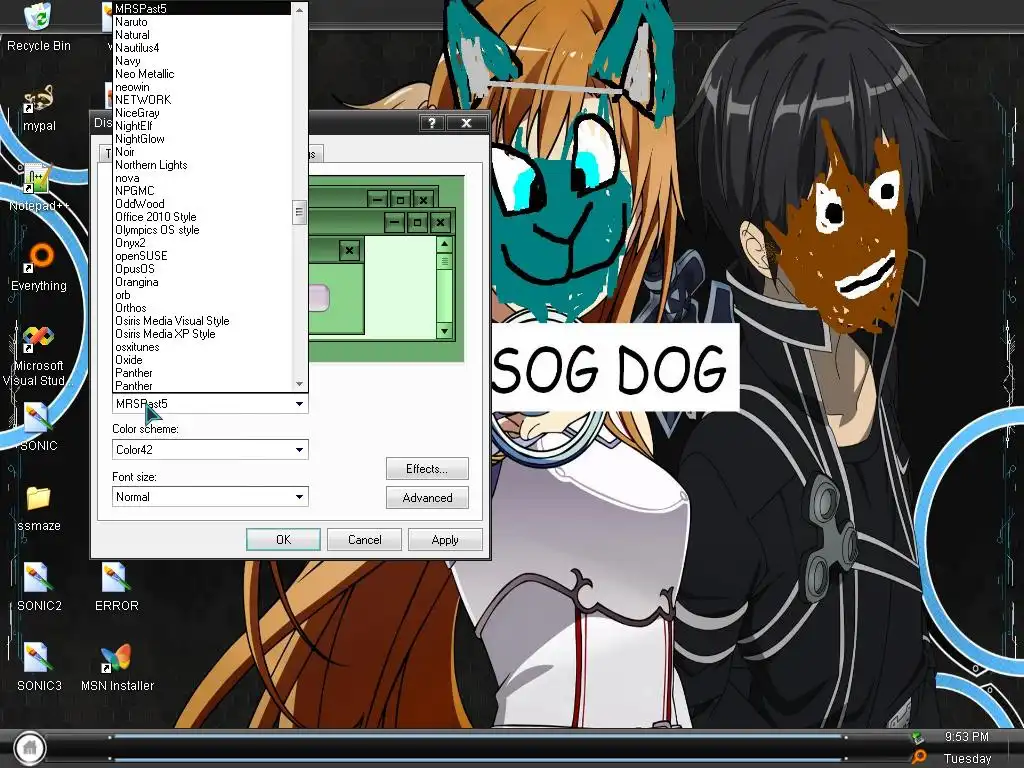Launch the MSN Installer shortcut
The width and height of the screenshot is (1024, 768).
(117, 667)
